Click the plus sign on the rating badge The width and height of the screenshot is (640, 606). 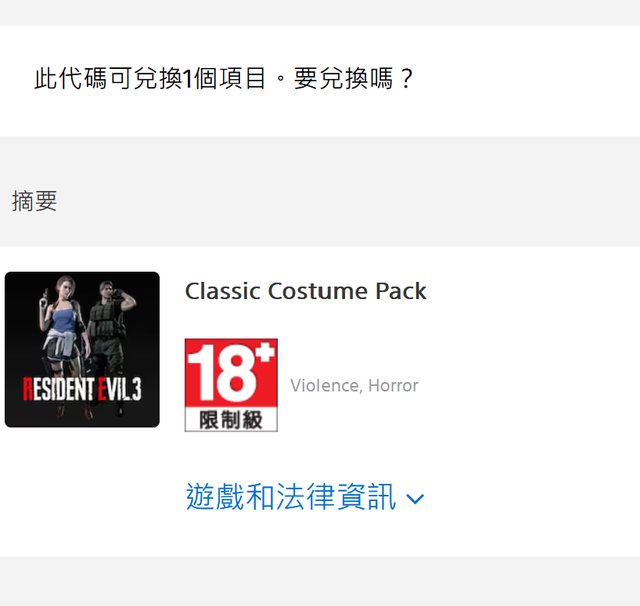266,352
